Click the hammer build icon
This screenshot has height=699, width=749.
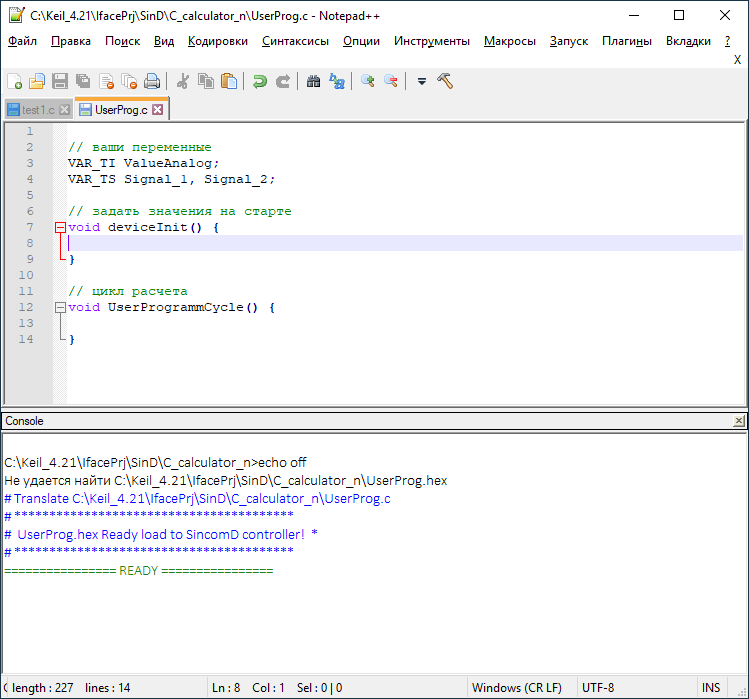click(x=446, y=82)
